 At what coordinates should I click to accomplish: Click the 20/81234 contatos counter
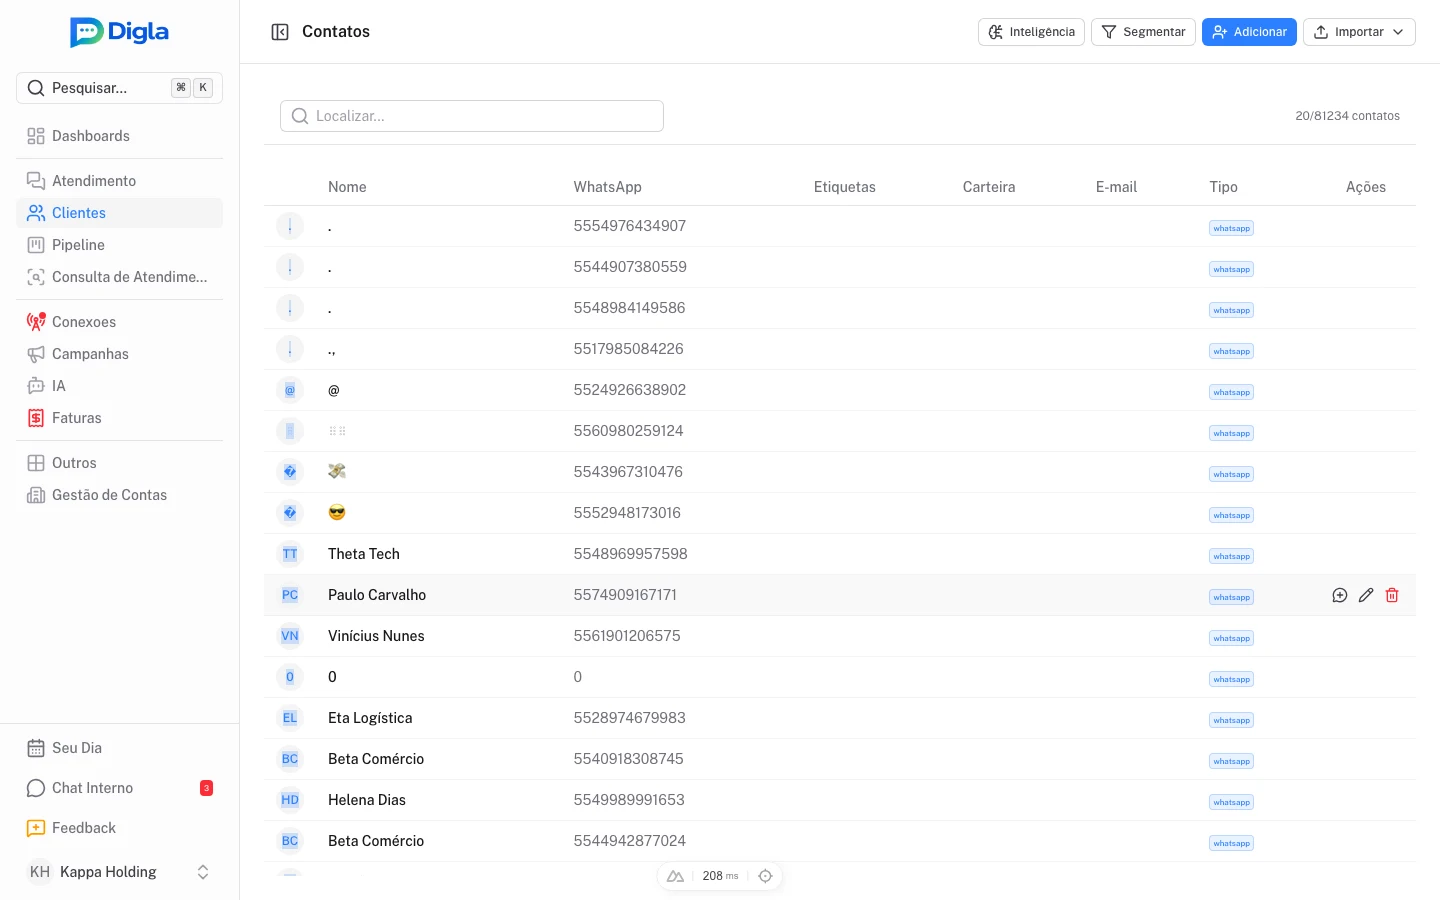point(1347,116)
